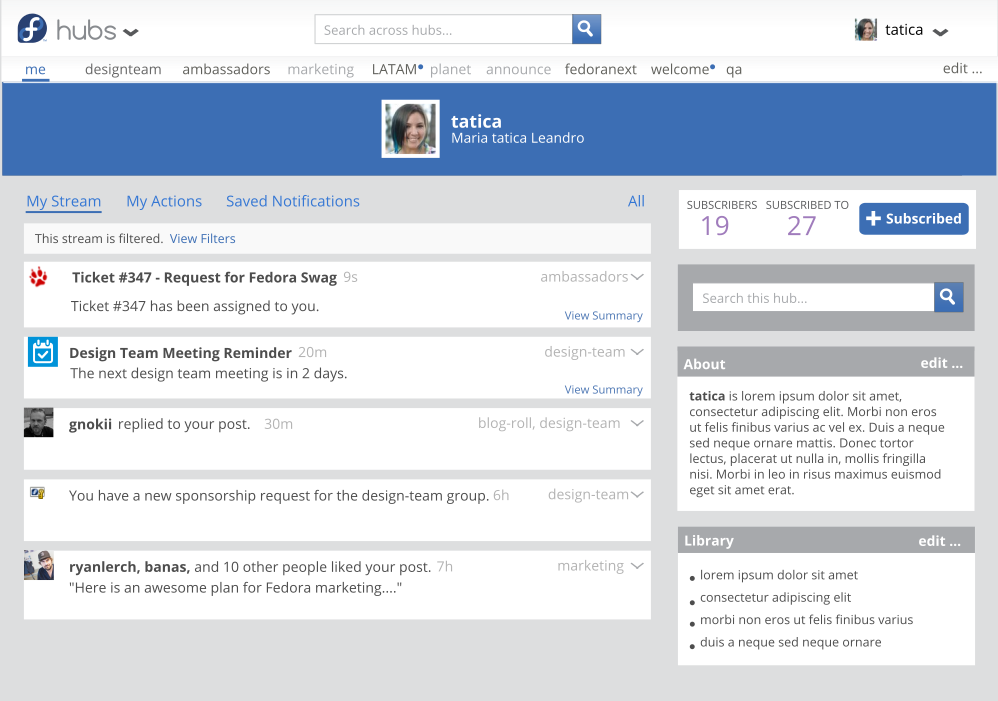Click the sponsorship request message text
The width and height of the screenshot is (998, 701).
279,495
